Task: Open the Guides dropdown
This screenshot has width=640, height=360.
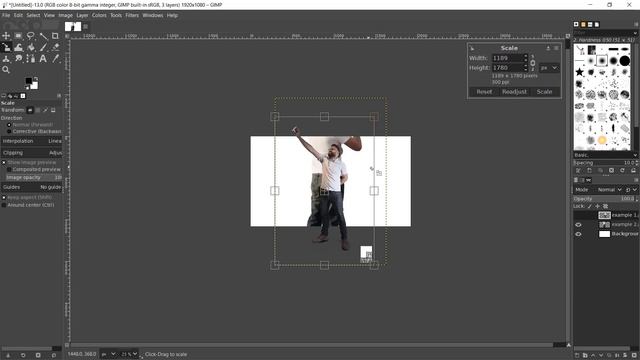Action: (31, 187)
